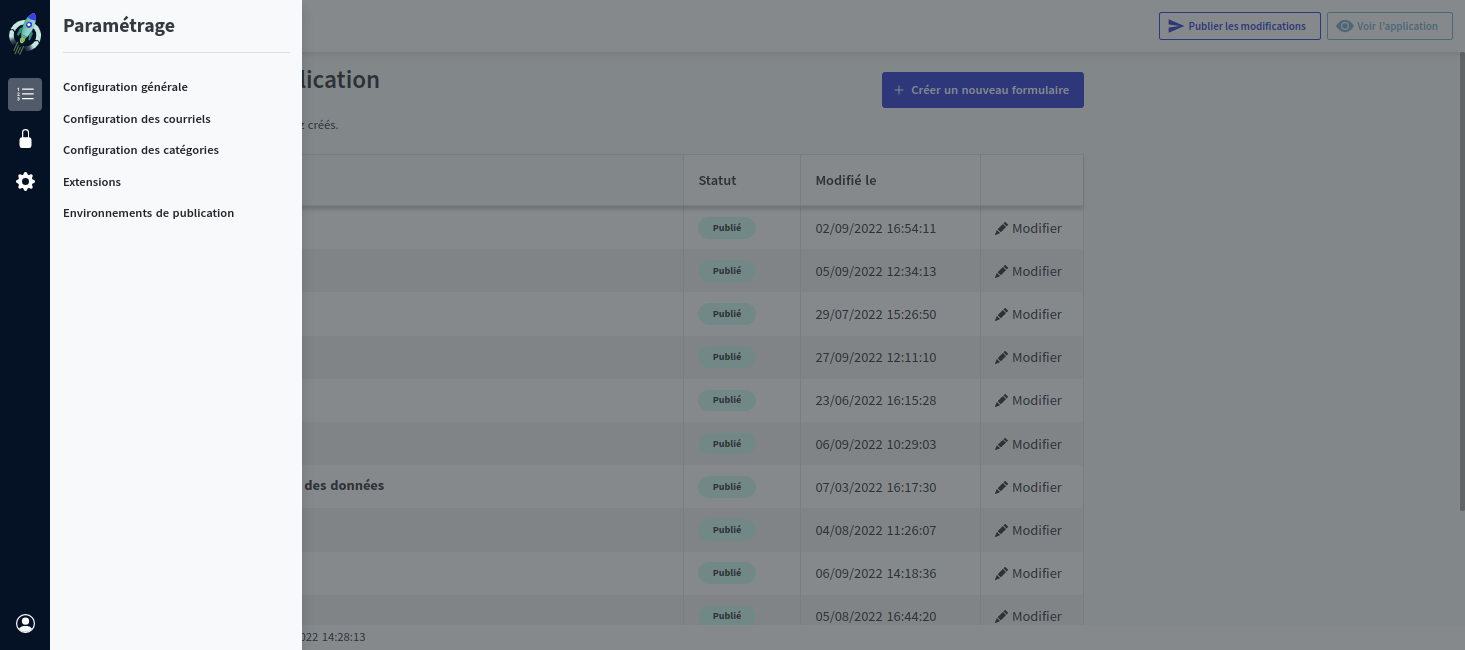Select Configuration des catégories
This screenshot has width=1465, height=650.
pyautogui.click(x=140, y=150)
